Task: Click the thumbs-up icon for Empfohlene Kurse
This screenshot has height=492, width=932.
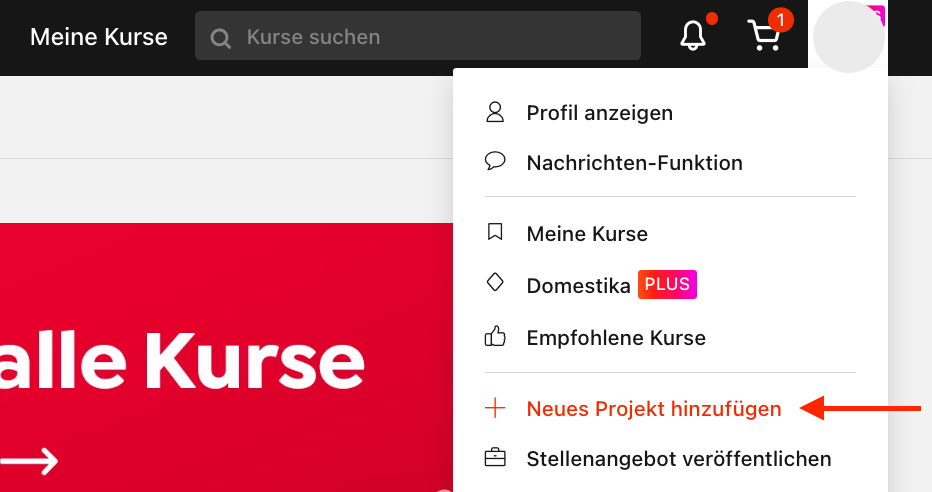Action: [x=495, y=336]
